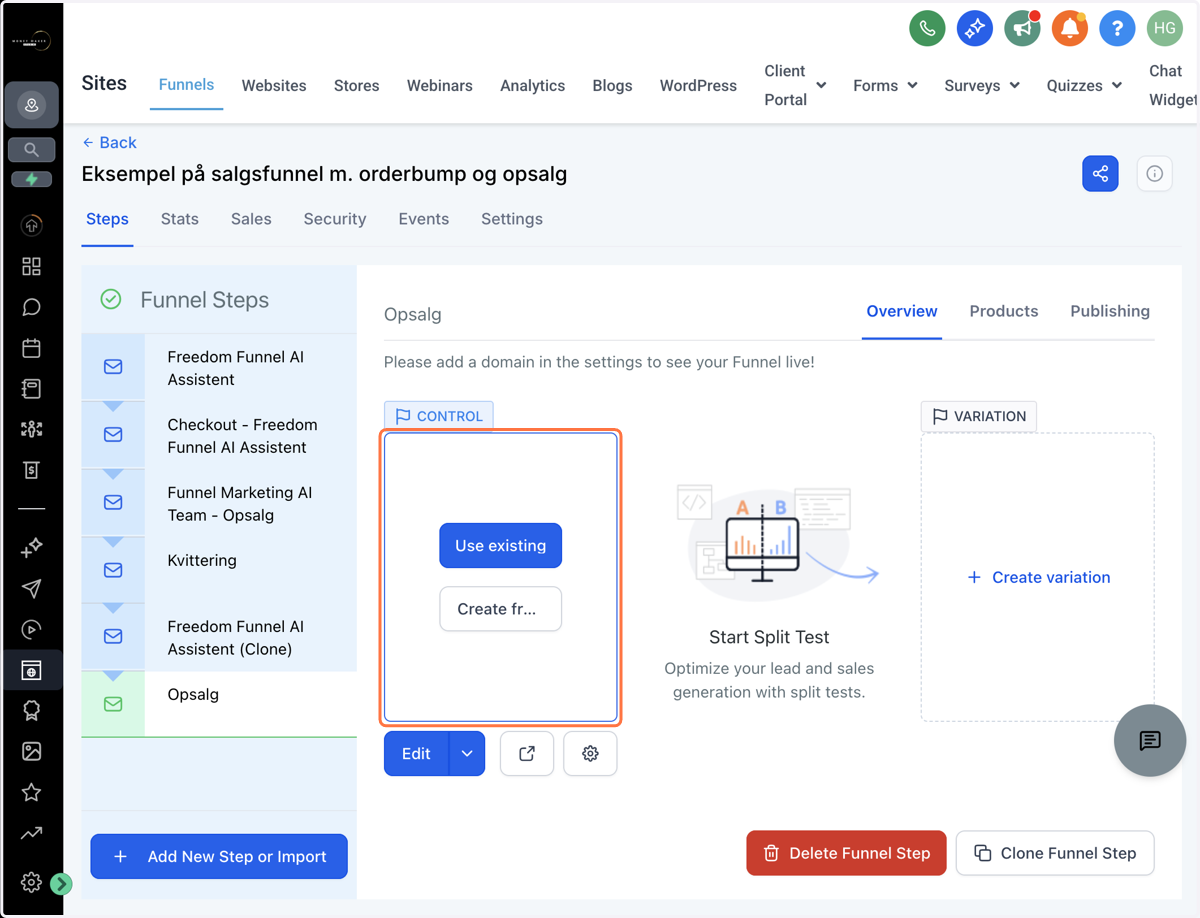Viewport: 1200px width, 918px height.
Task: Open the Conversations chat bubble icon in sidebar
Action: tap(31, 307)
